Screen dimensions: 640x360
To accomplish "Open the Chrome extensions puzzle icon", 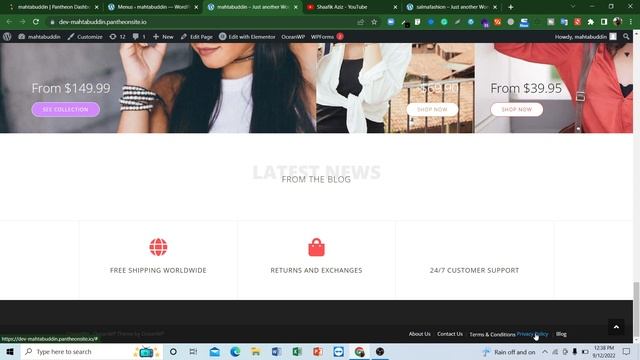I will tap(591, 22).
